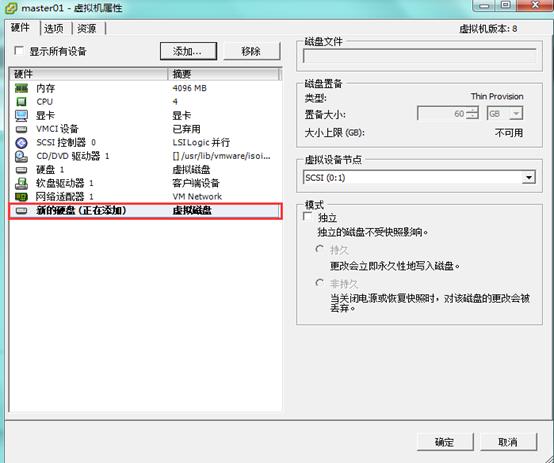The height and width of the screenshot is (463, 554).
Task: Select the VMCI 设备 row label
Action: [57, 129]
